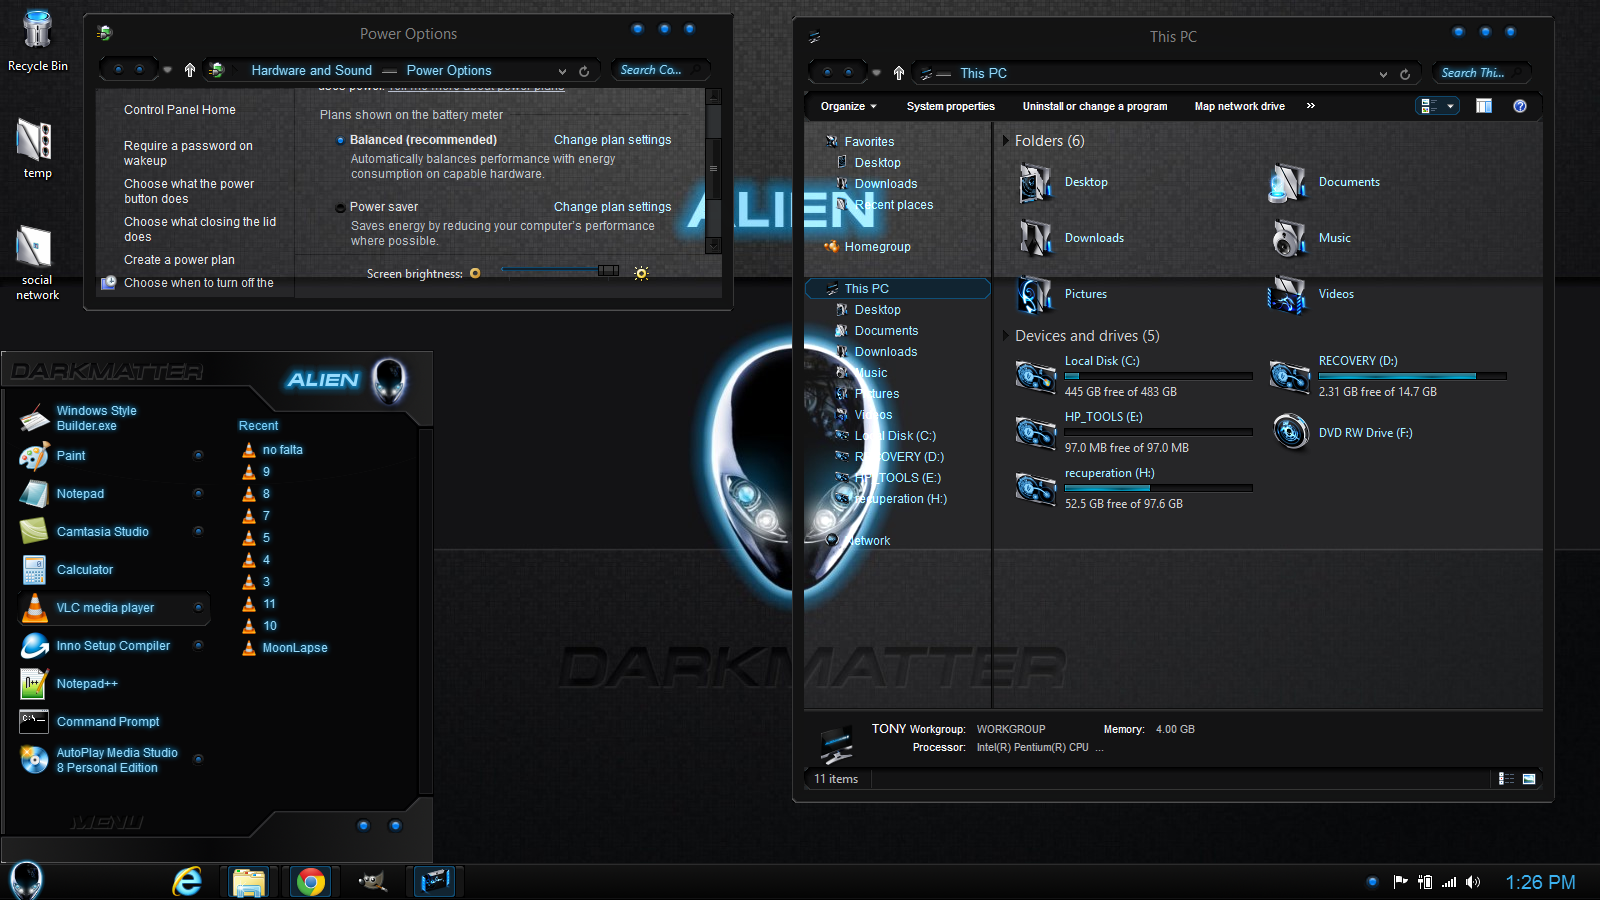Launch Camtasia Studio from start menu
This screenshot has width=1600, height=900.
point(102,532)
